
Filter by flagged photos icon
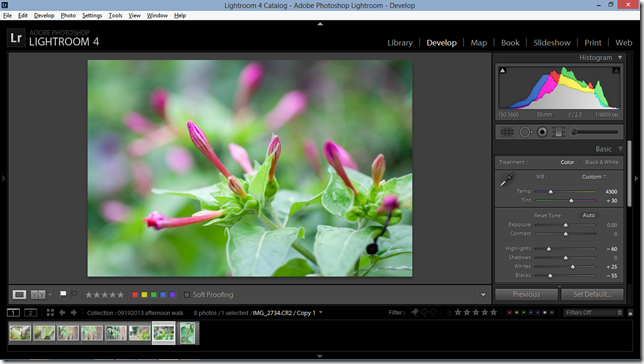[415, 313]
